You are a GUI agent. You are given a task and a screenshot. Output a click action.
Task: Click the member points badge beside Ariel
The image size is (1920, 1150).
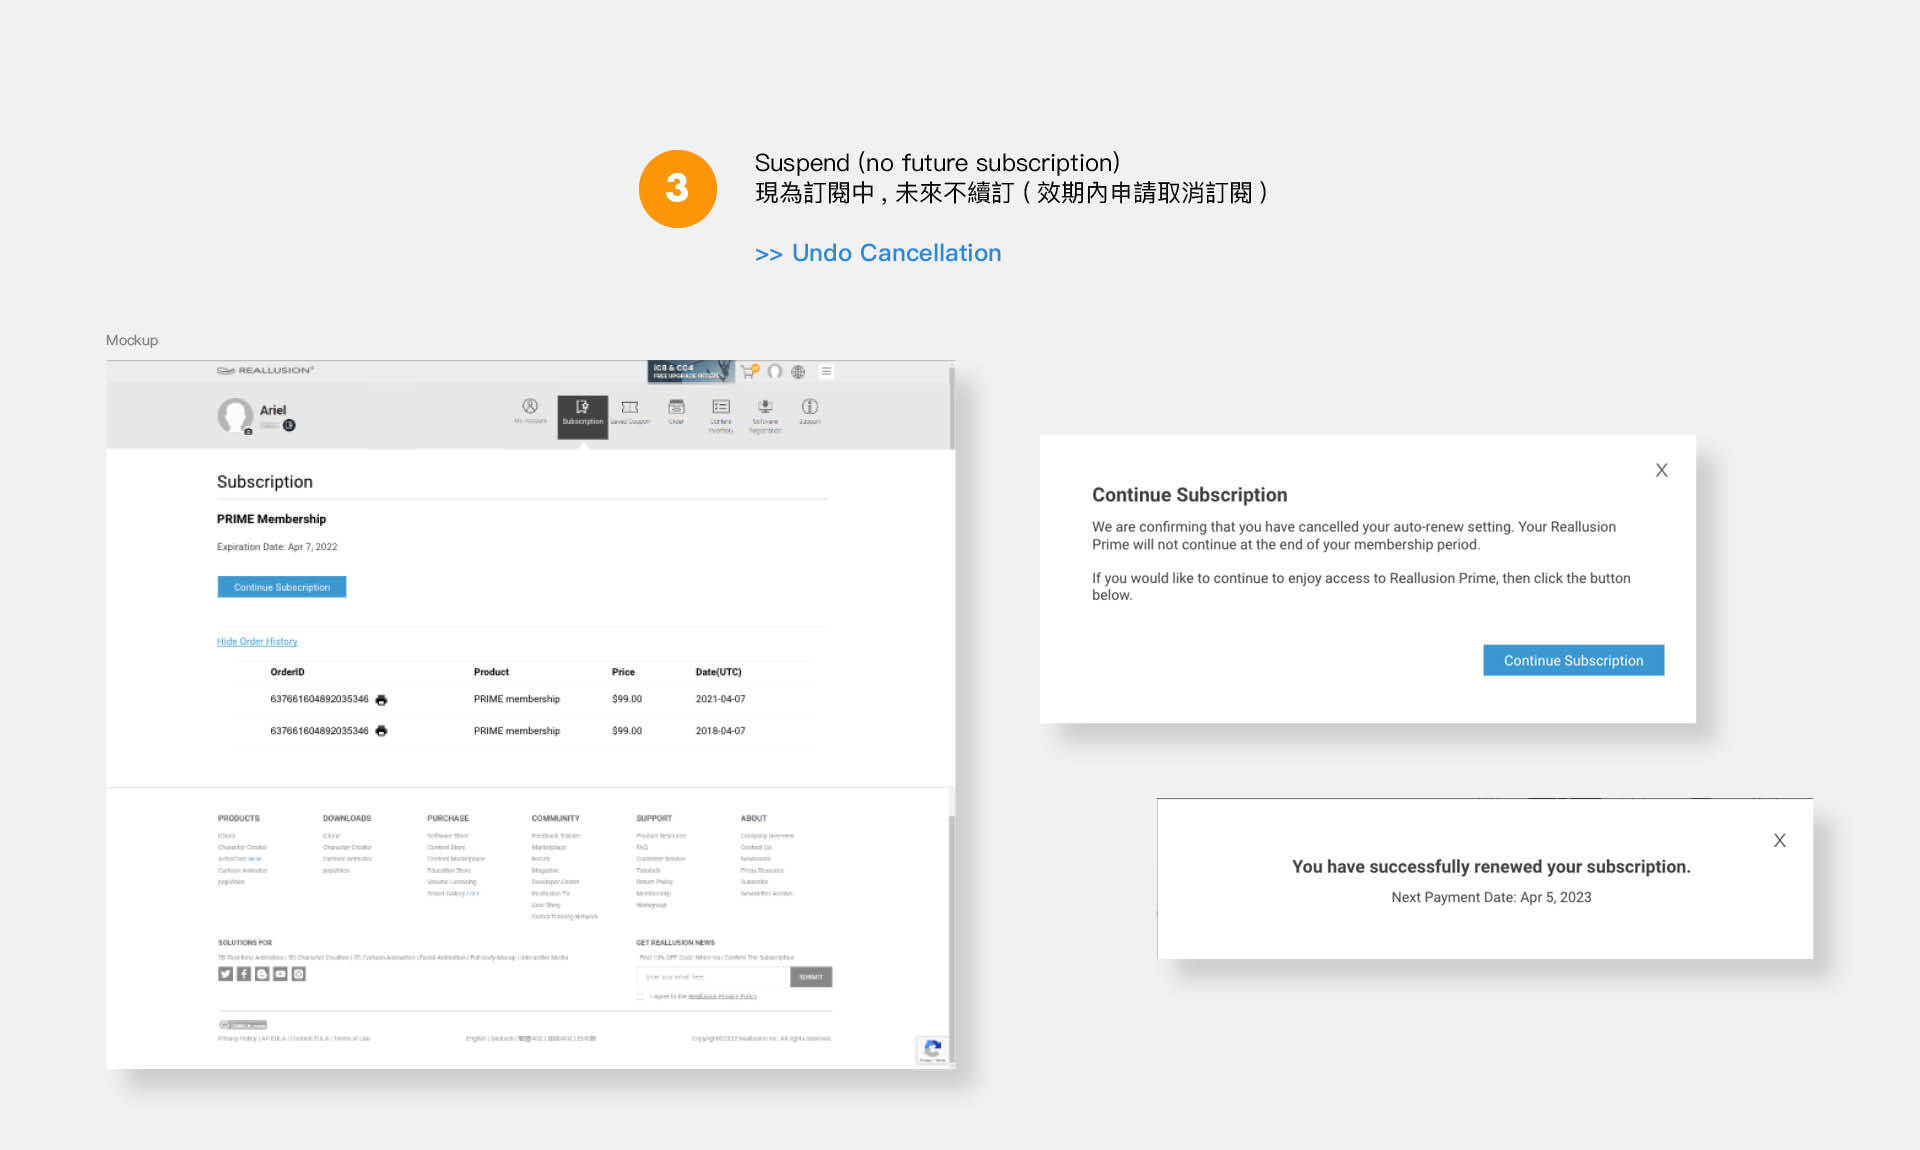pyautogui.click(x=289, y=425)
